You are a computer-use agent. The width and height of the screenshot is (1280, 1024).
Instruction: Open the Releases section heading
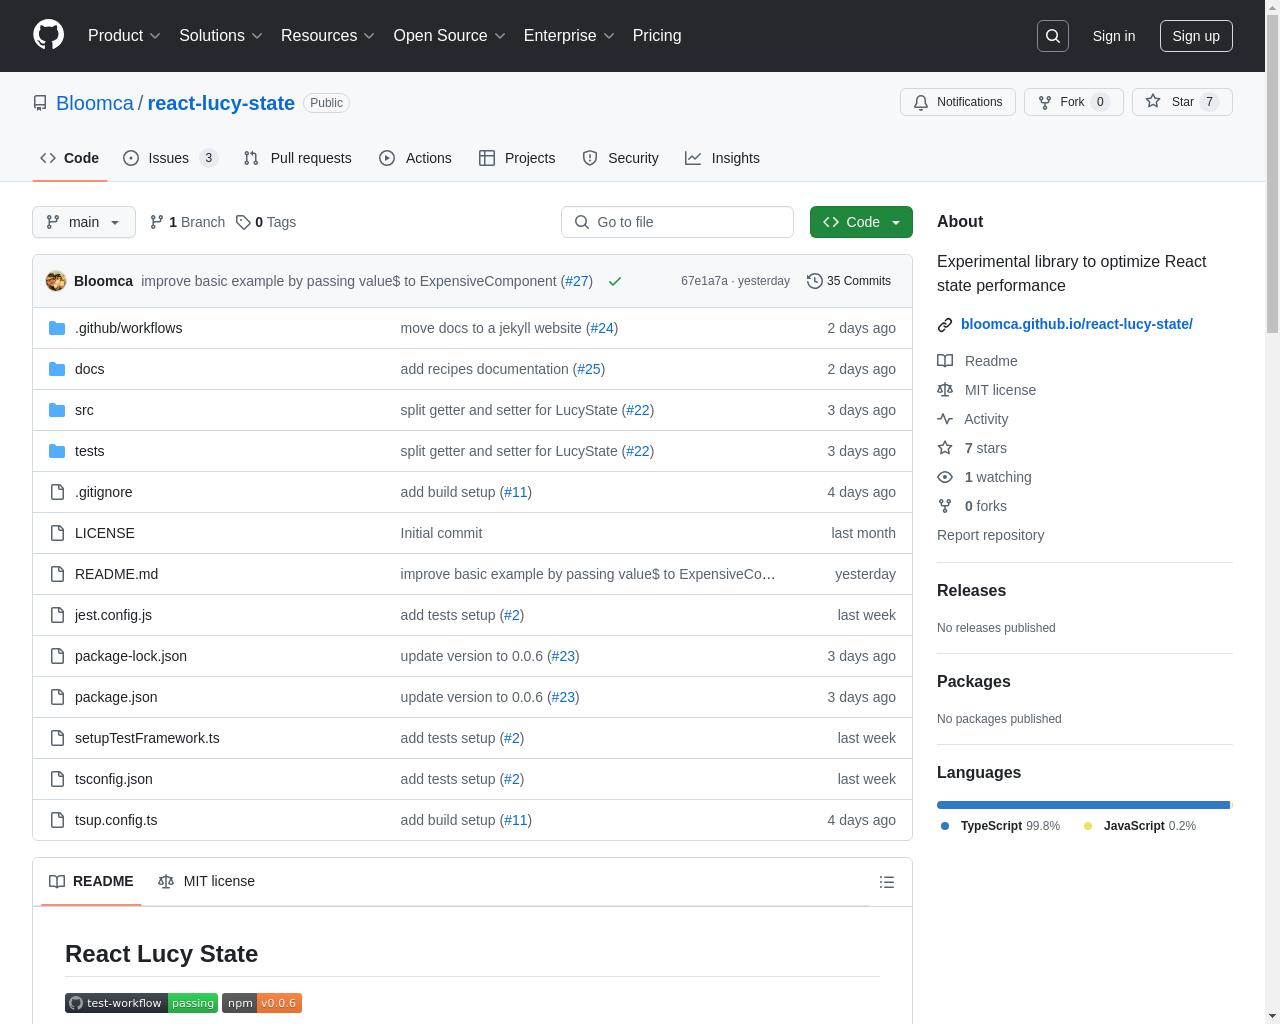click(971, 591)
